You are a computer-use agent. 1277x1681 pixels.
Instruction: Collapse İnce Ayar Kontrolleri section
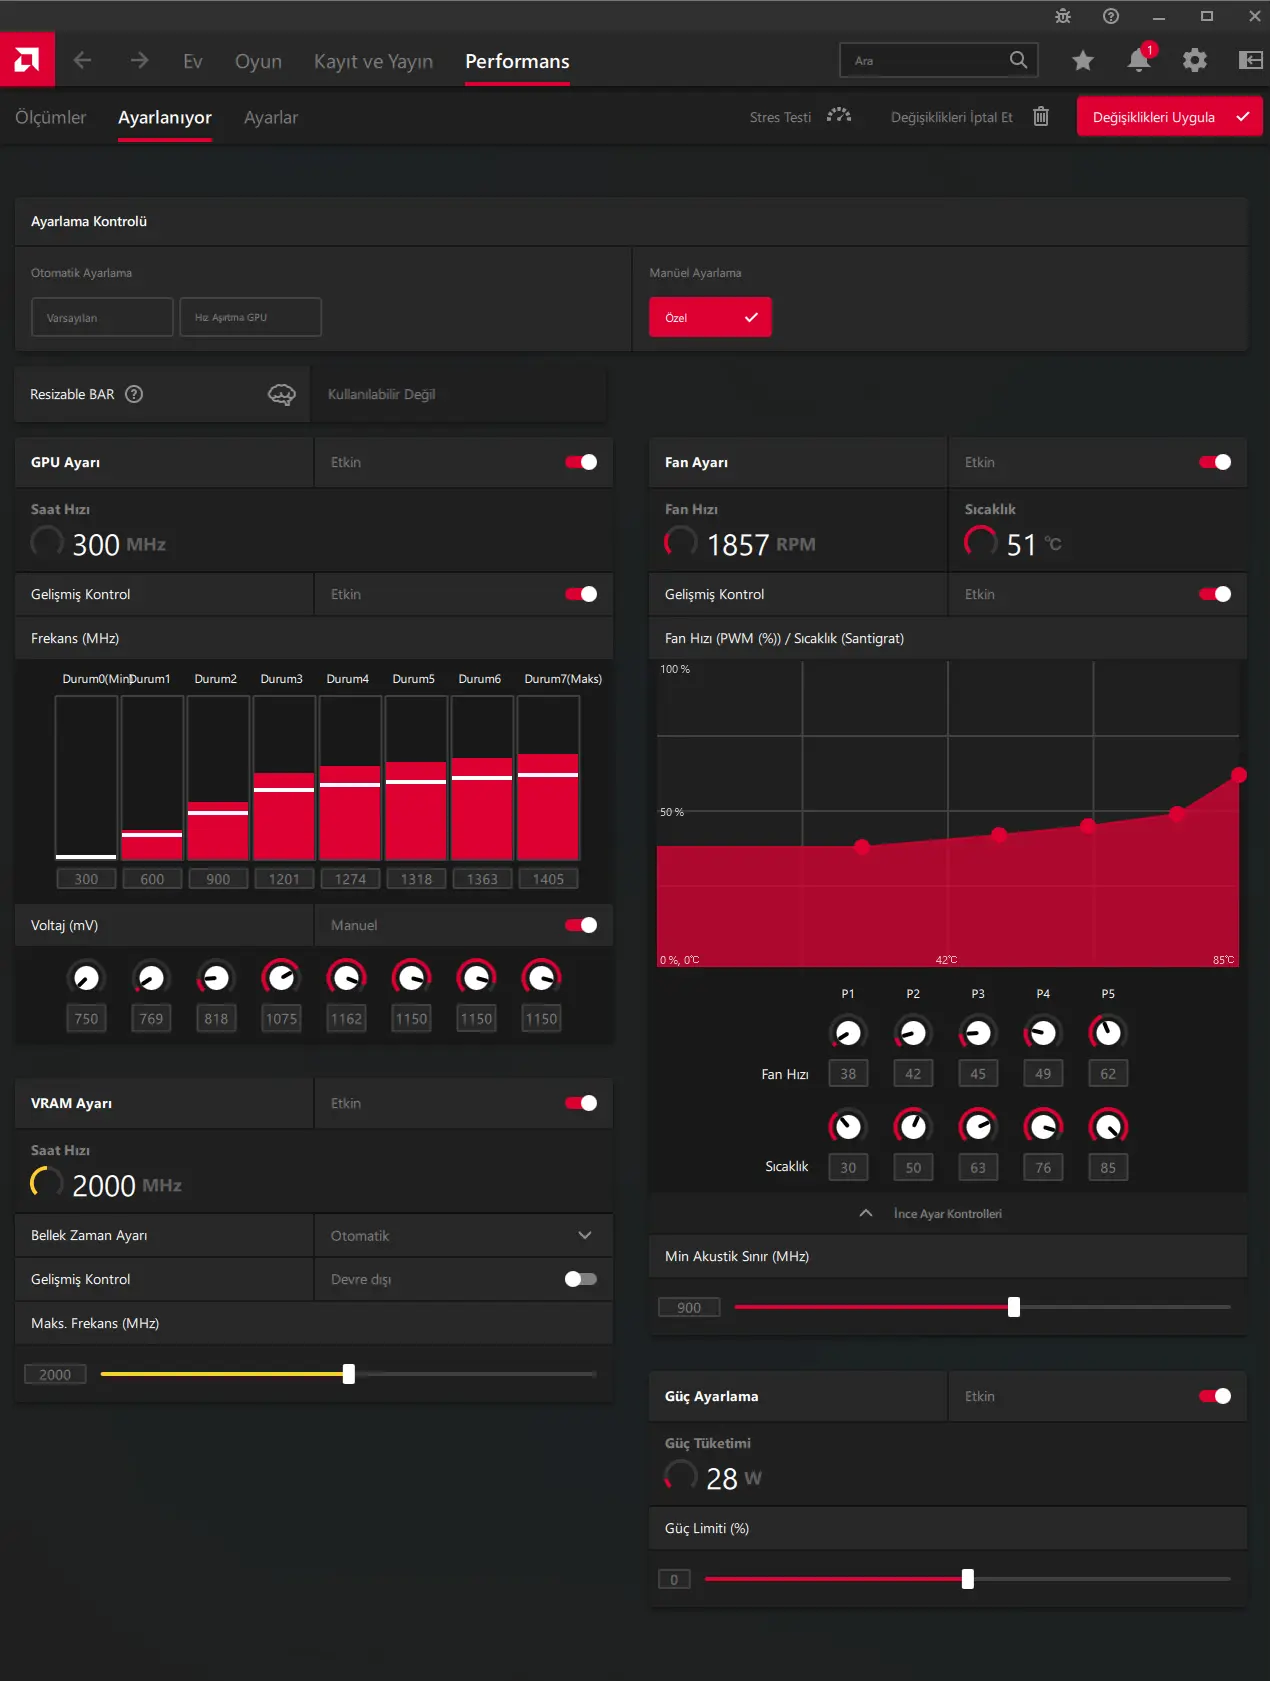pos(866,1213)
